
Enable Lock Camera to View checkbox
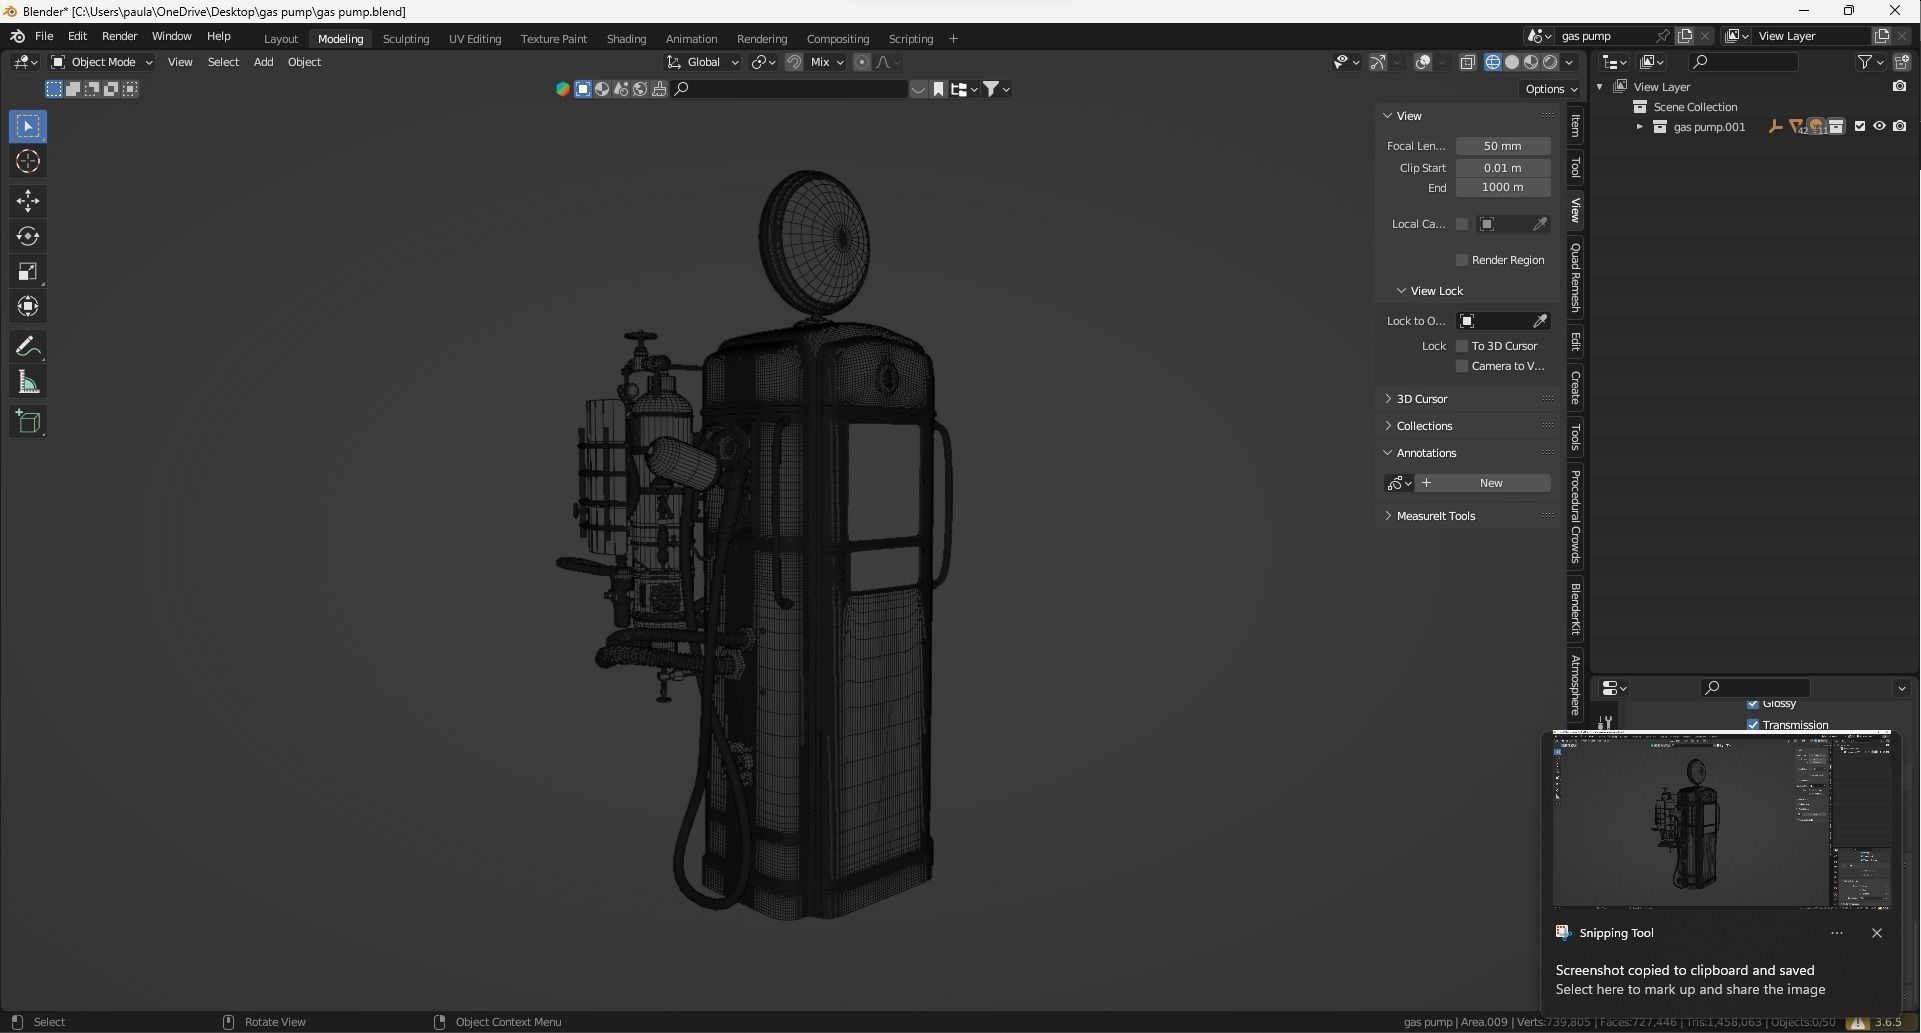(x=1462, y=366)
